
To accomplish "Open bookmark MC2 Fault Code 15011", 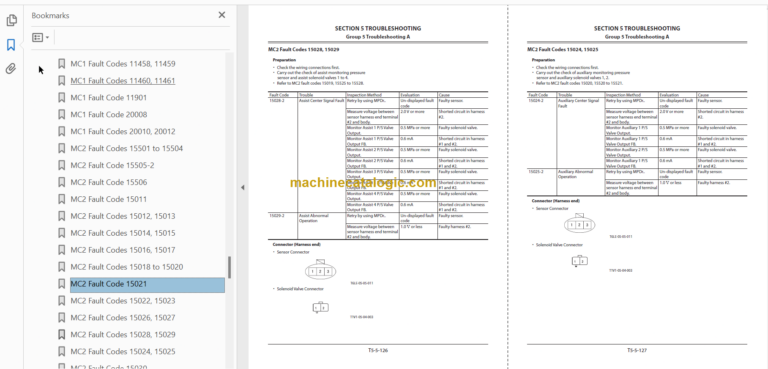I will [108, 199].
